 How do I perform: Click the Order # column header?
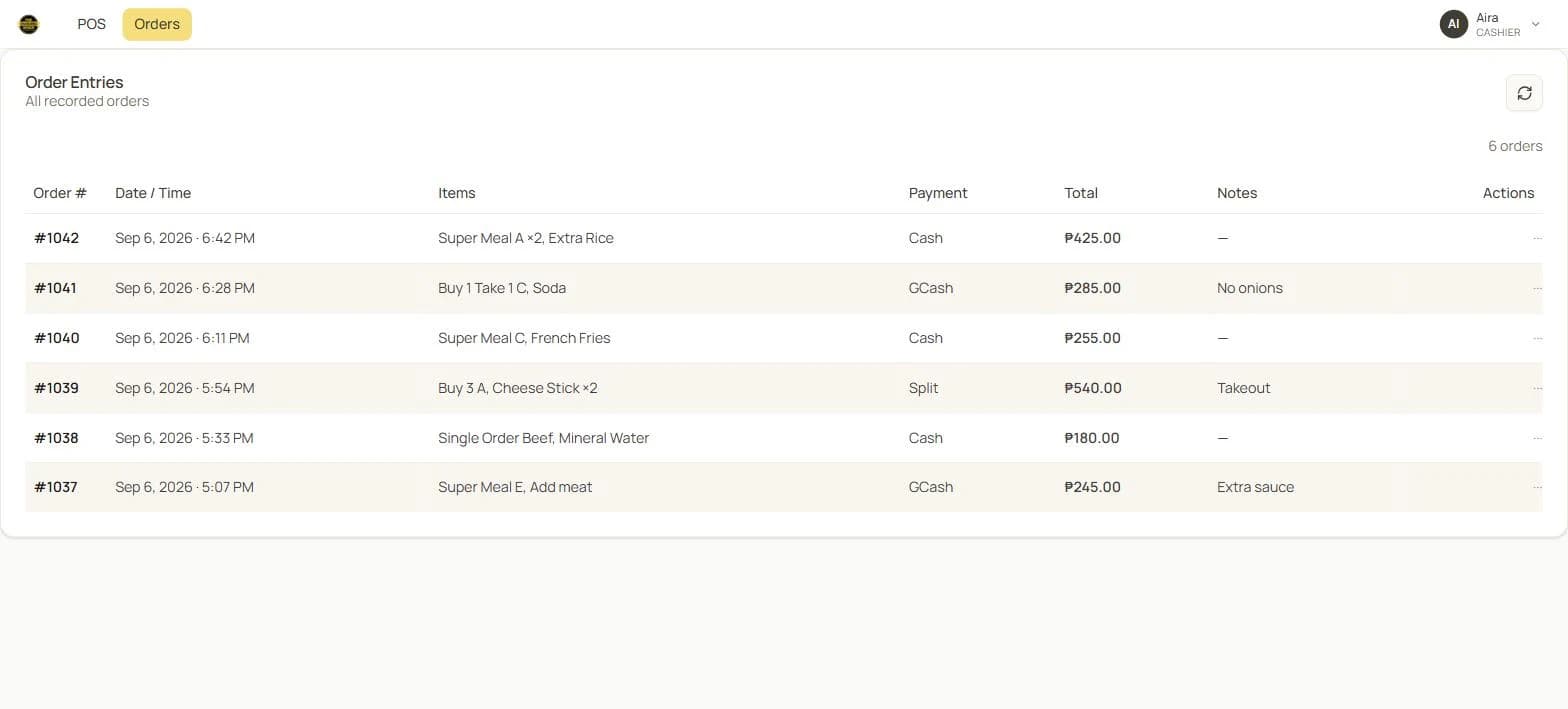click(60, 193)
